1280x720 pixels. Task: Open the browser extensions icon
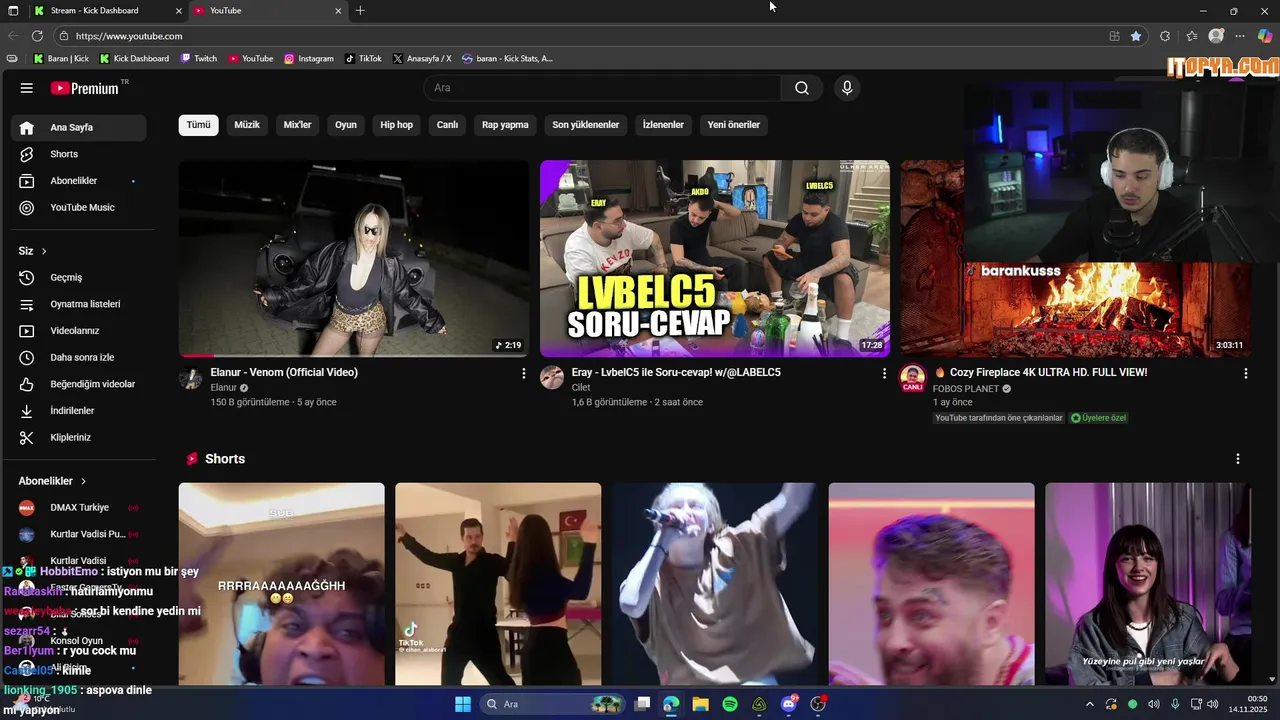tap(1165, 36)
